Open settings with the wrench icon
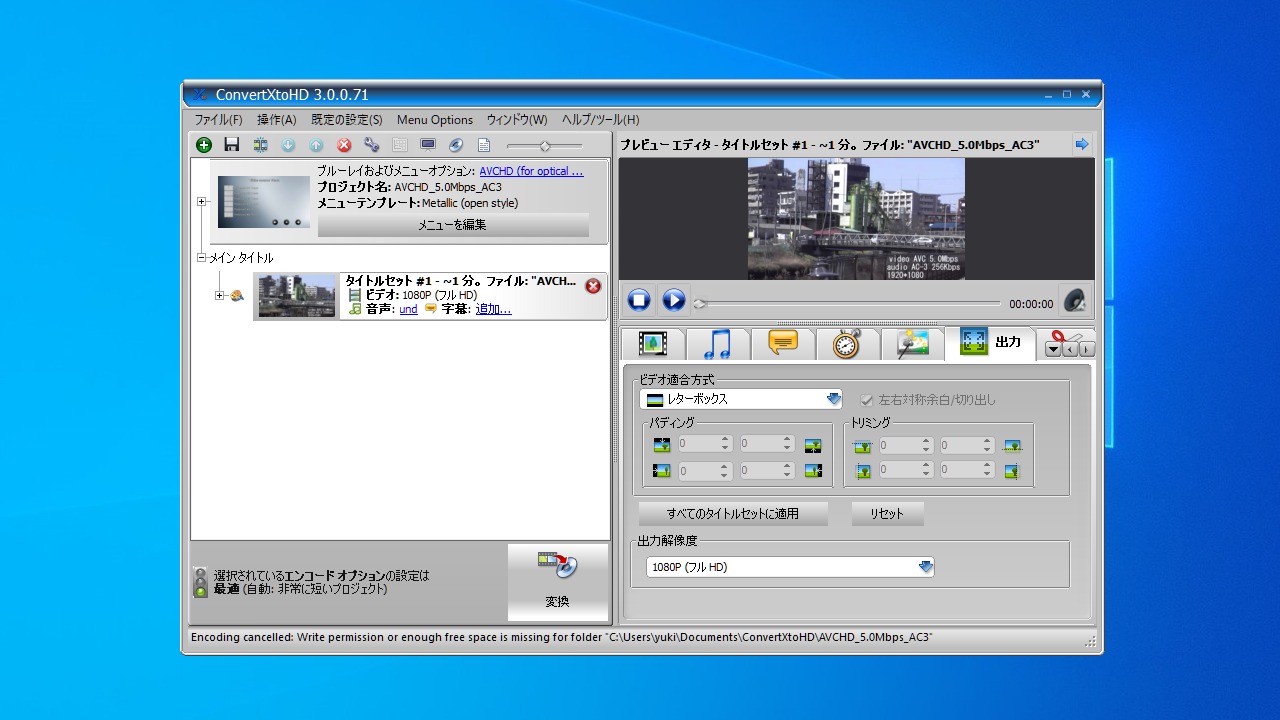Image resolution: width=1280 pixels, height=720 pixels. (372, 145)
